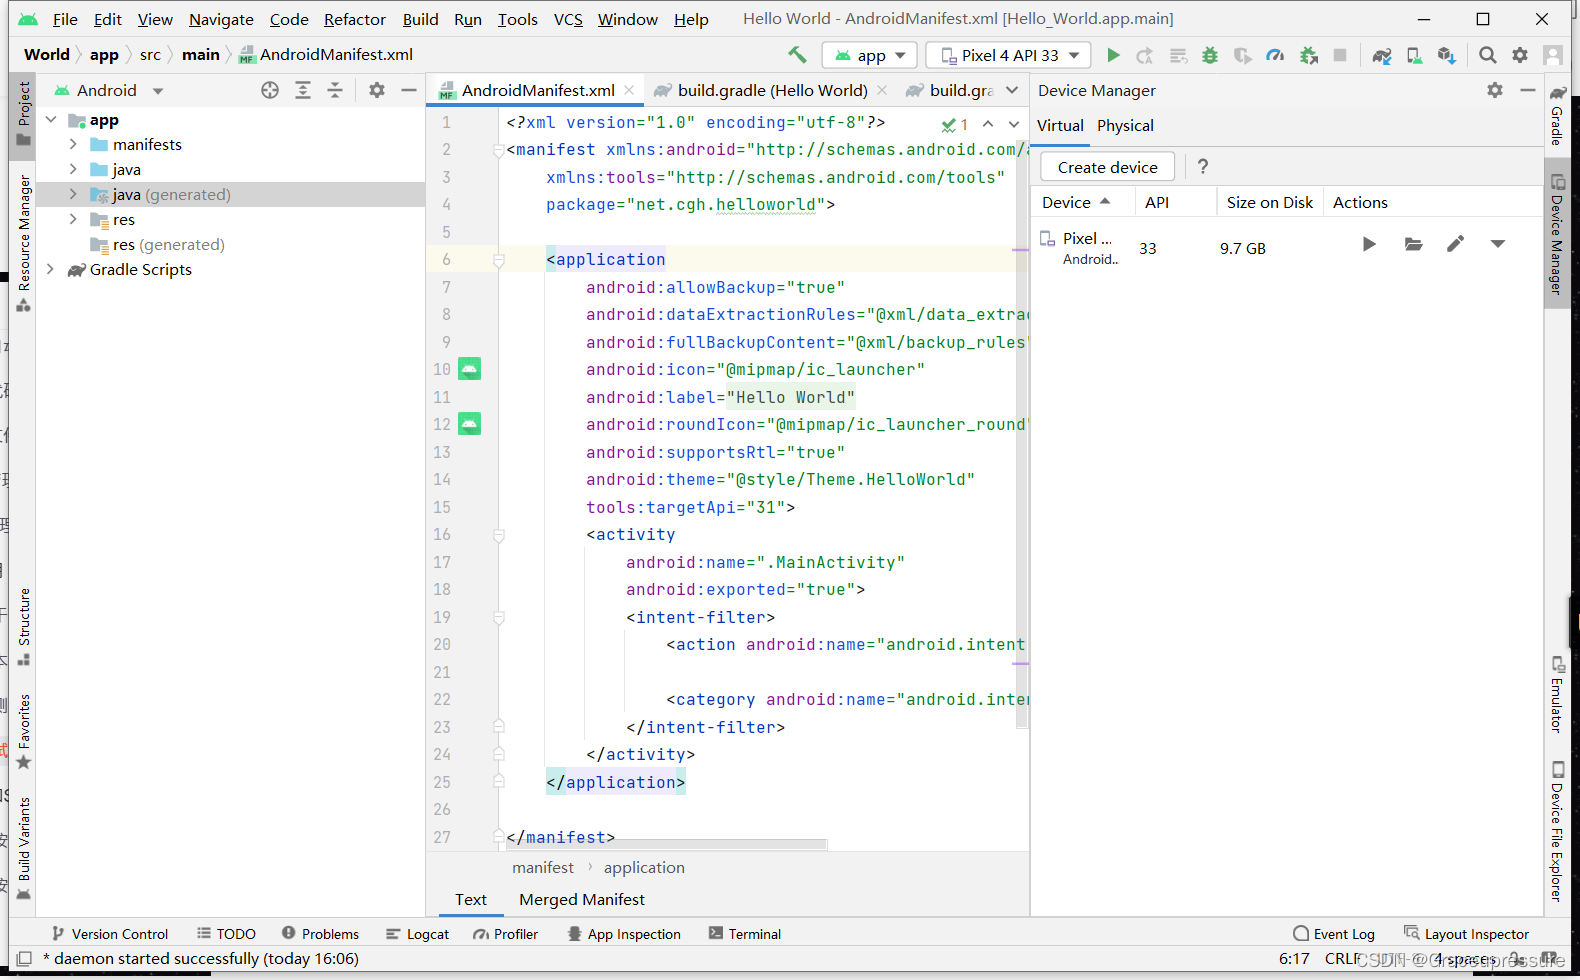The height and width of the screenshot is (980, 1580).
Task: Click Sync Project with Gradle Files icon
Action: click(1382, 55)
